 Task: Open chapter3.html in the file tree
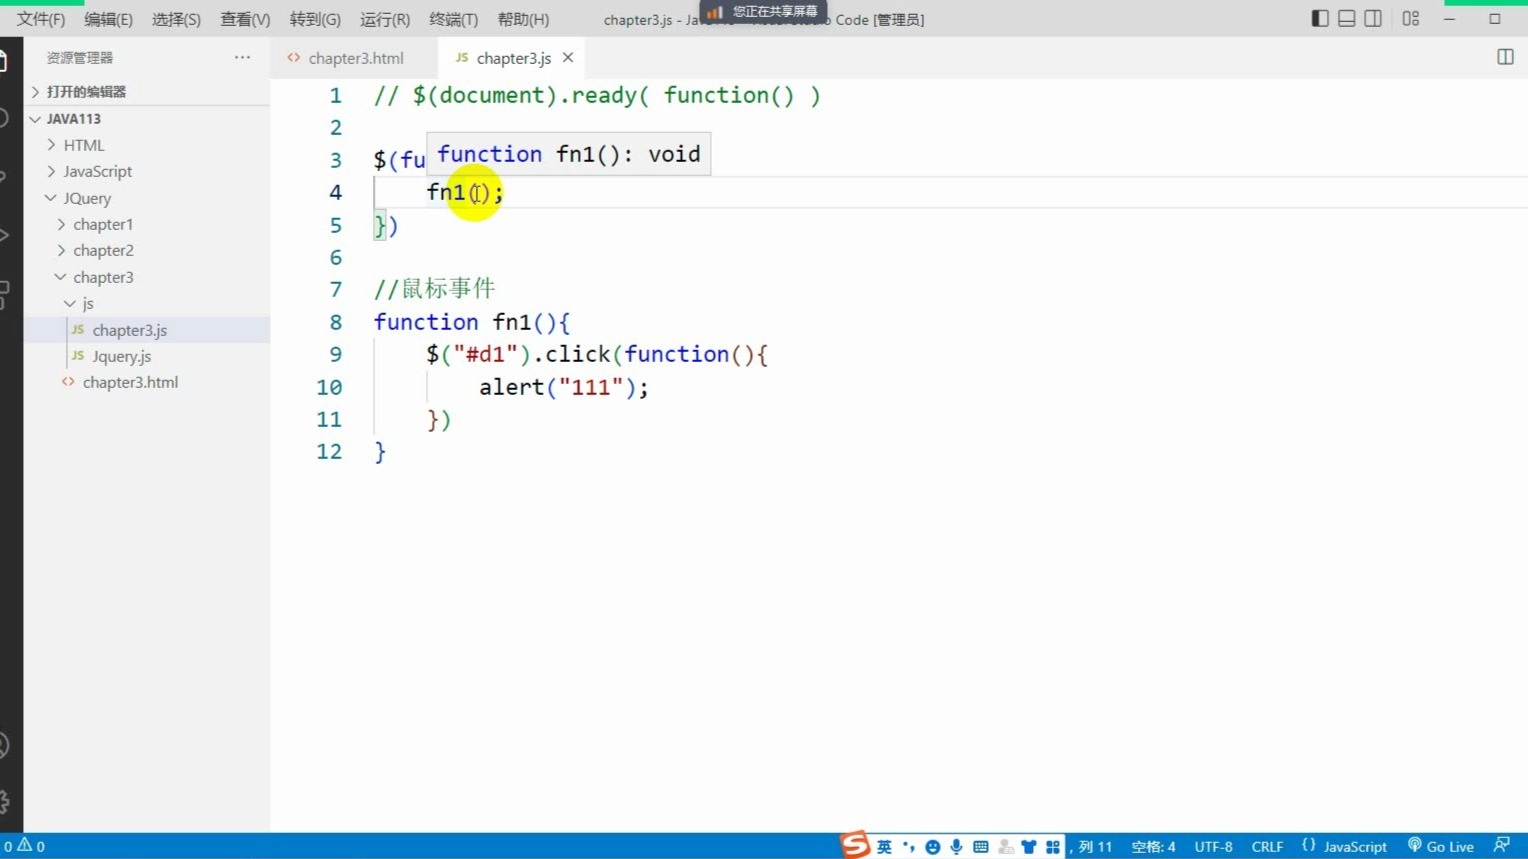147,382
